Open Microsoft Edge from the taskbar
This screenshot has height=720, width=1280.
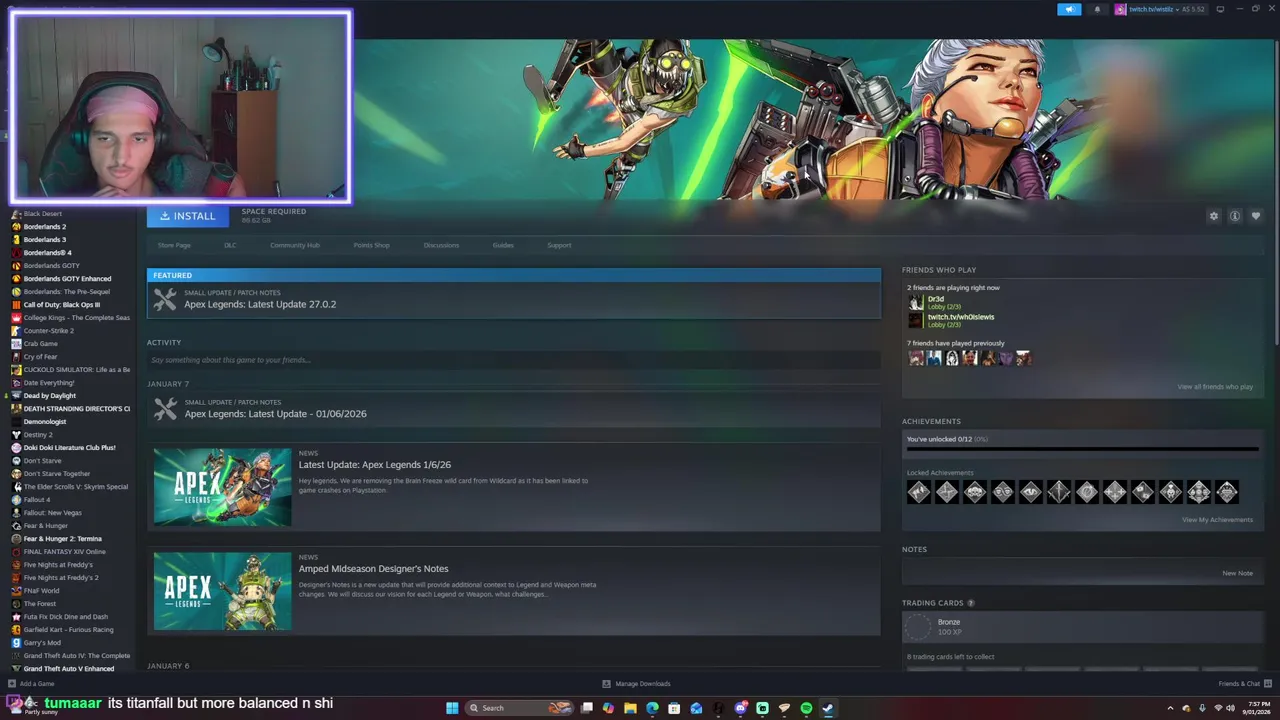pos(652,708)
